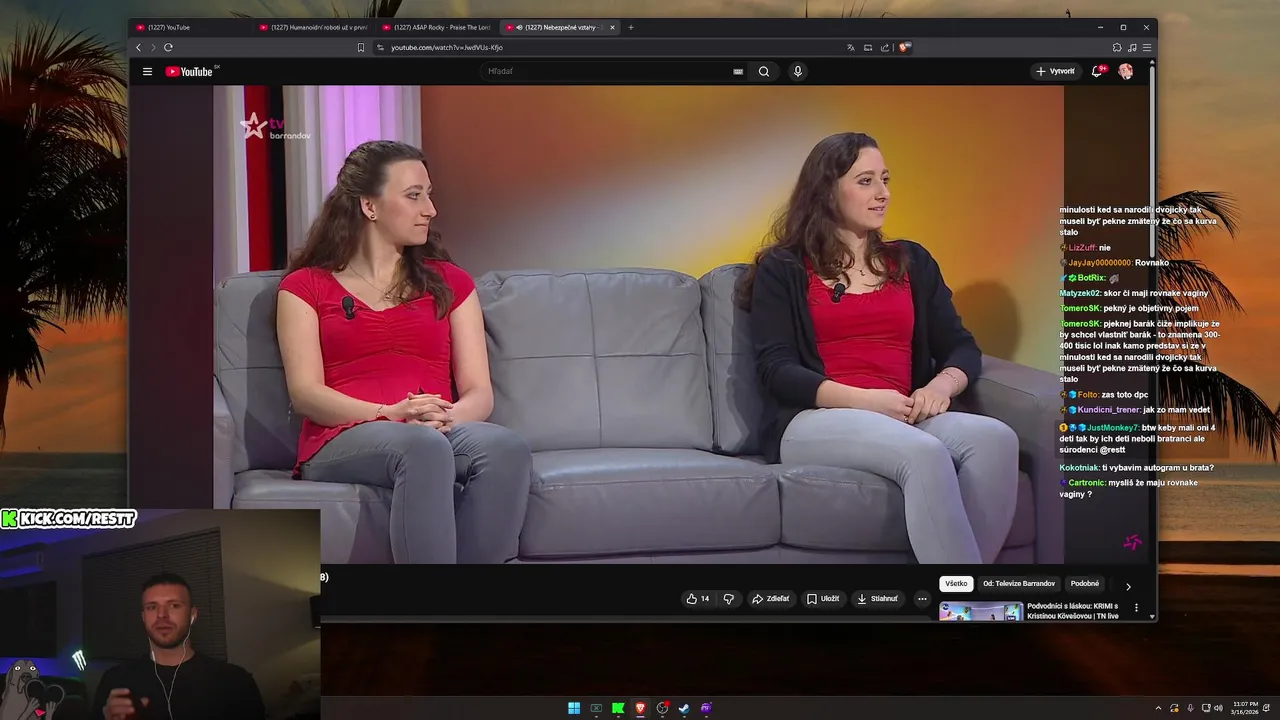Image resolution: width=1280 pixels, height=720 pixels.
Task: Open YouTube notifications bell
Action: pyautogui.click(x=1097, y=71)
